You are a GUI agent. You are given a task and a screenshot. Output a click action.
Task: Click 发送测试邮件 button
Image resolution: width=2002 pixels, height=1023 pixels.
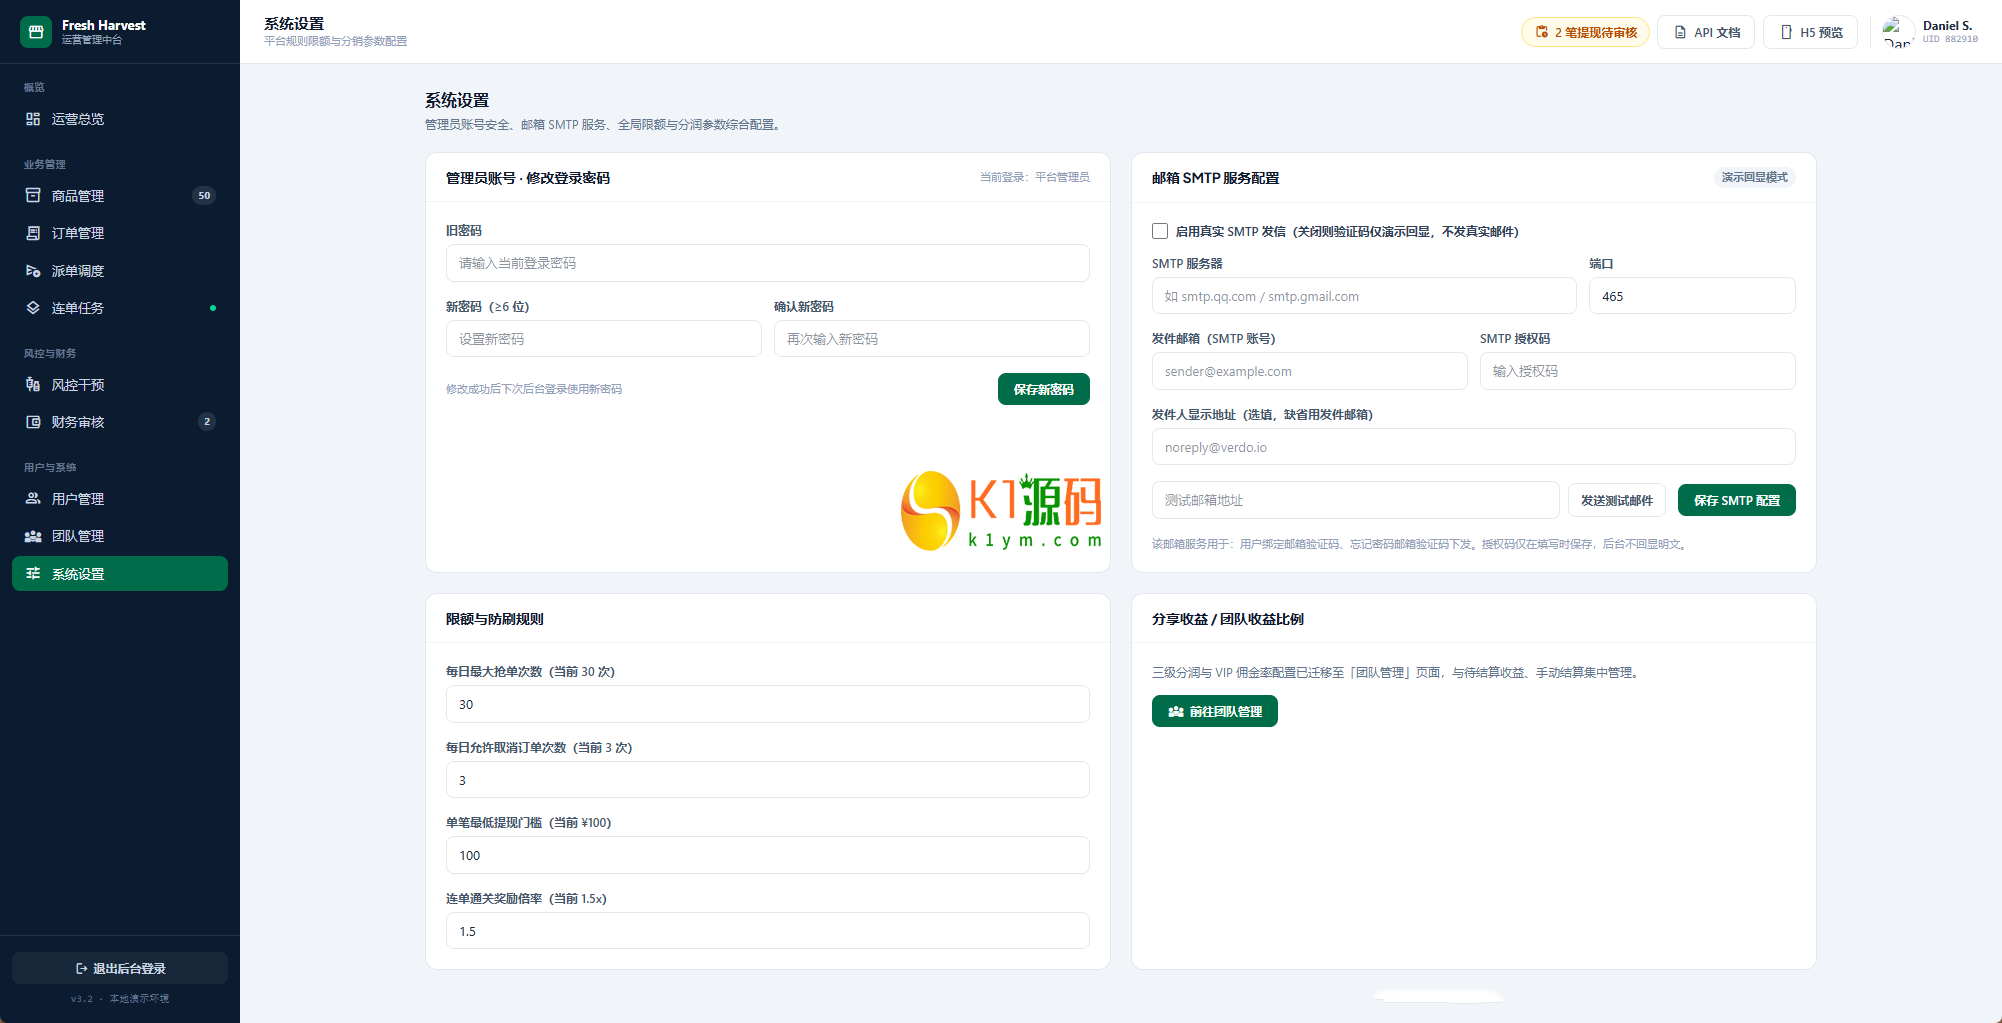tap(1616, 500)
